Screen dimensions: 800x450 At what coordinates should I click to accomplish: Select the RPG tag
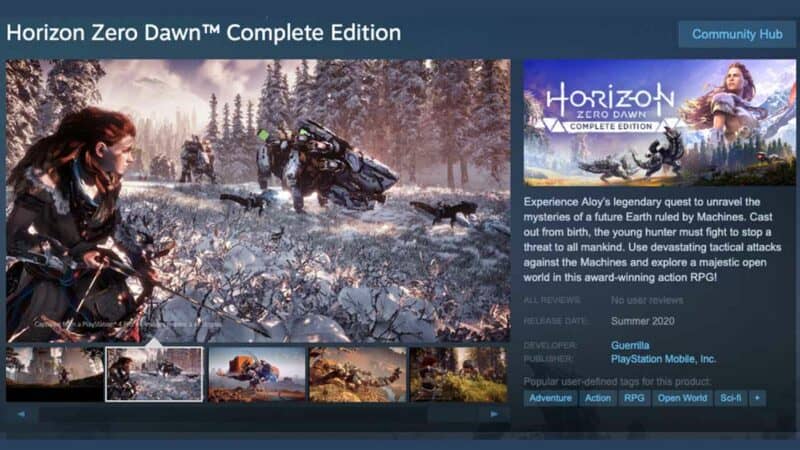click(x=634, y=398)
